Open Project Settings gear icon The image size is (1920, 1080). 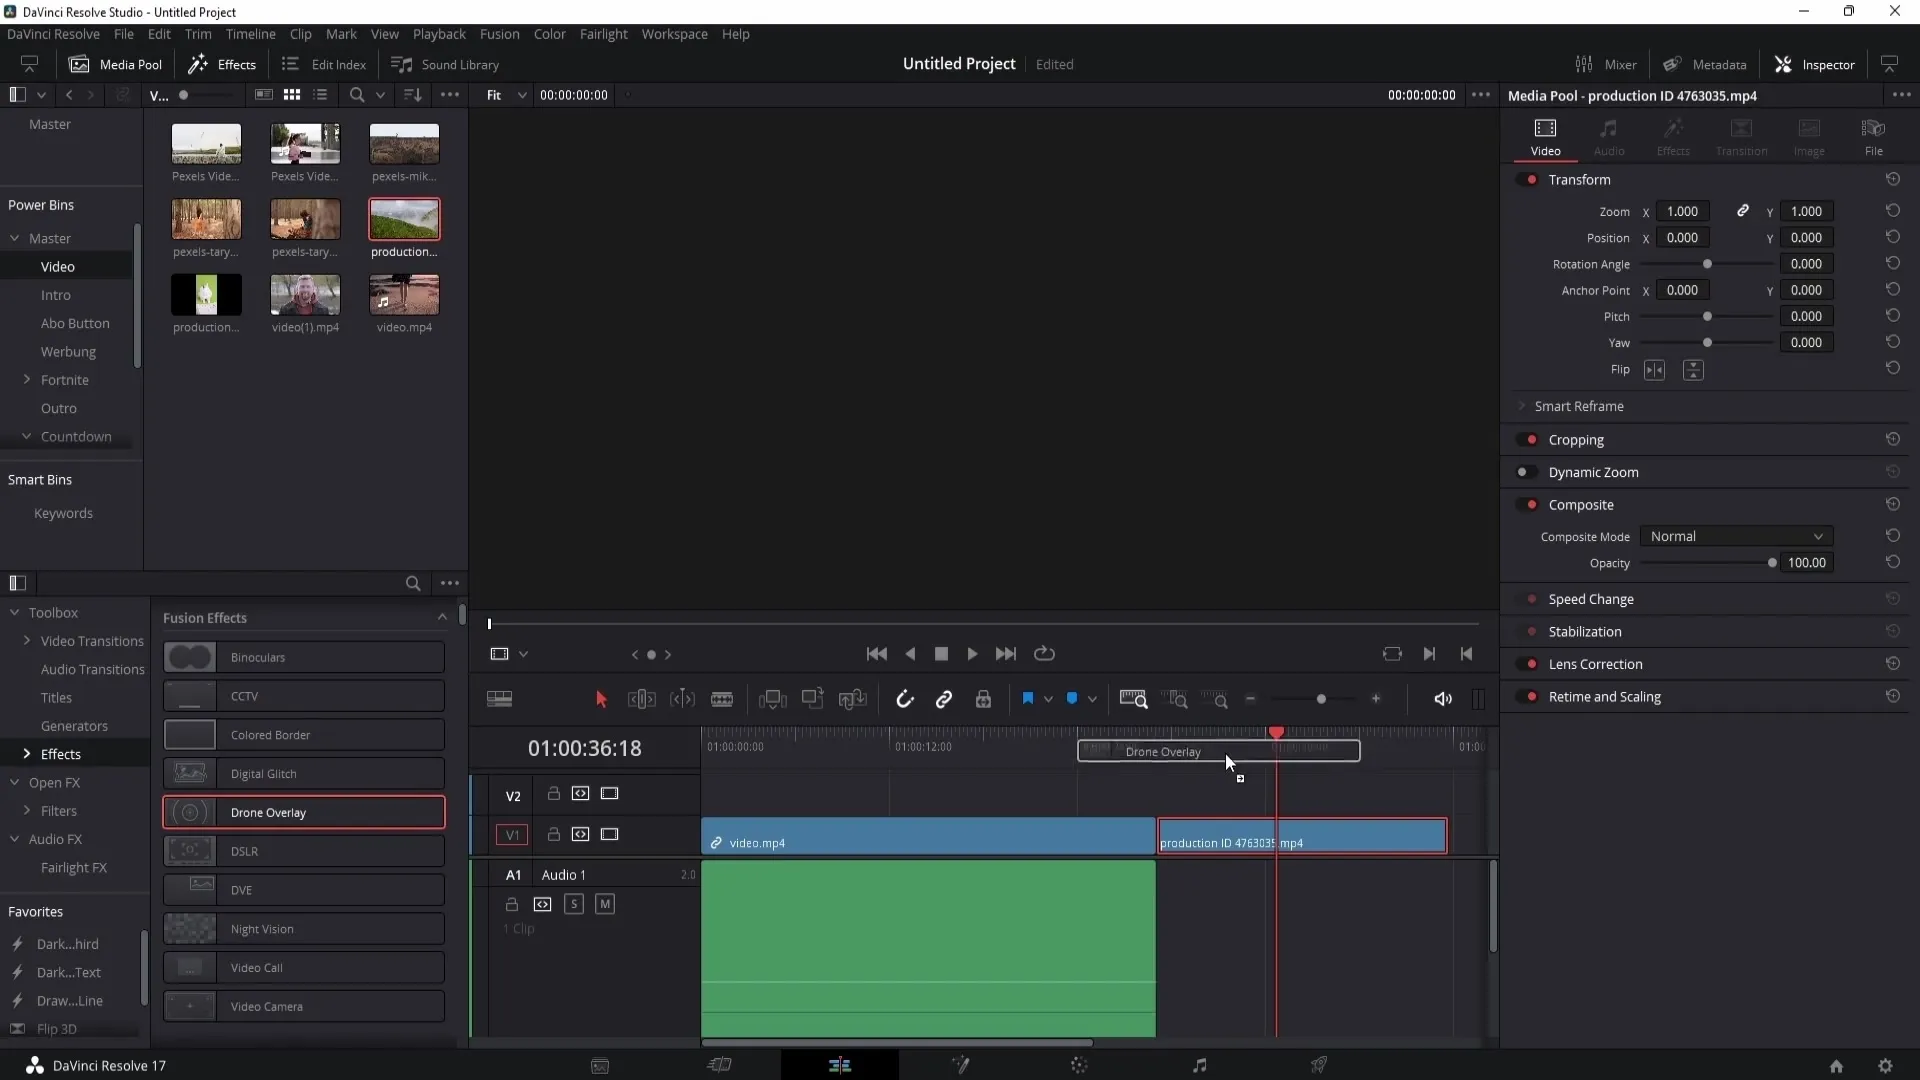[1885, 1066]
